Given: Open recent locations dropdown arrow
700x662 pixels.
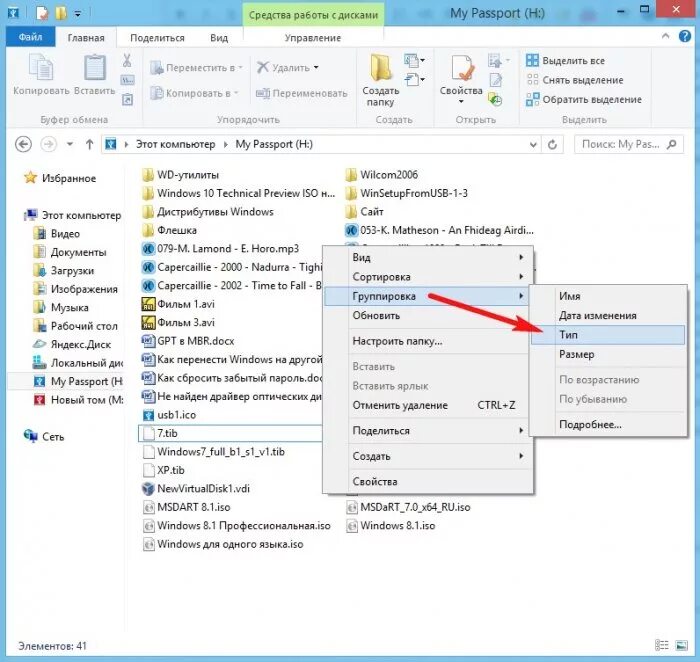Looking at the screenshot, I should [x=70, y=144].
